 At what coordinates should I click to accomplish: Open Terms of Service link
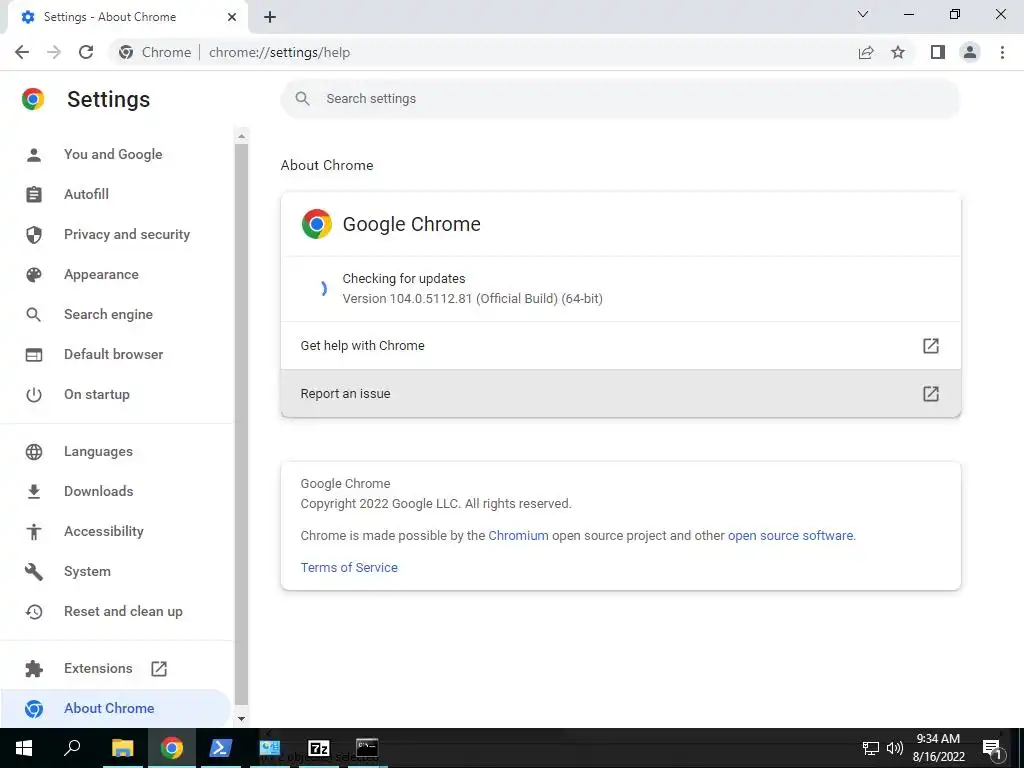[x=349, y=568]
